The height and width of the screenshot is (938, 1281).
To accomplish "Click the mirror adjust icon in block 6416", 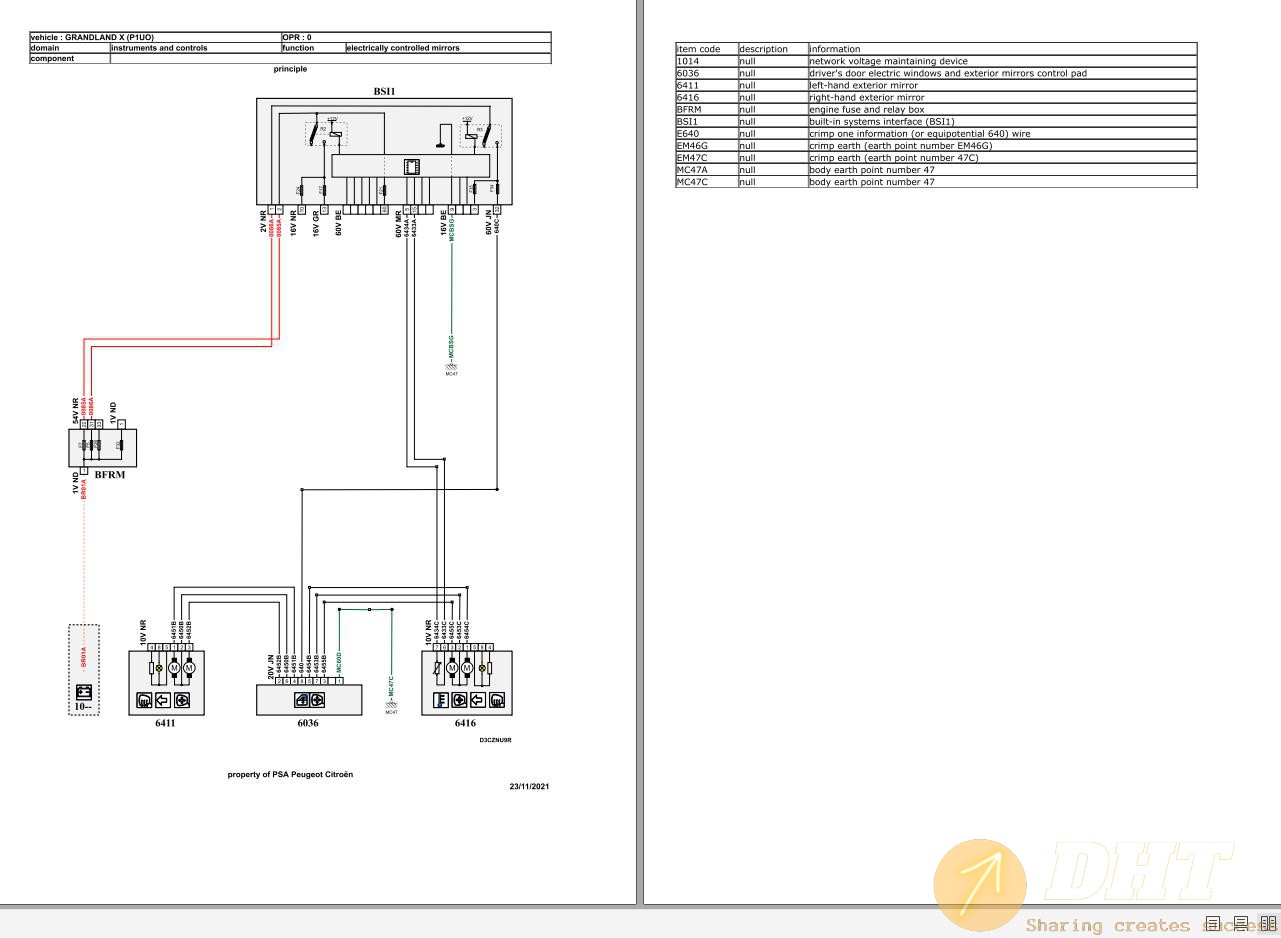I will coord(459,700).
